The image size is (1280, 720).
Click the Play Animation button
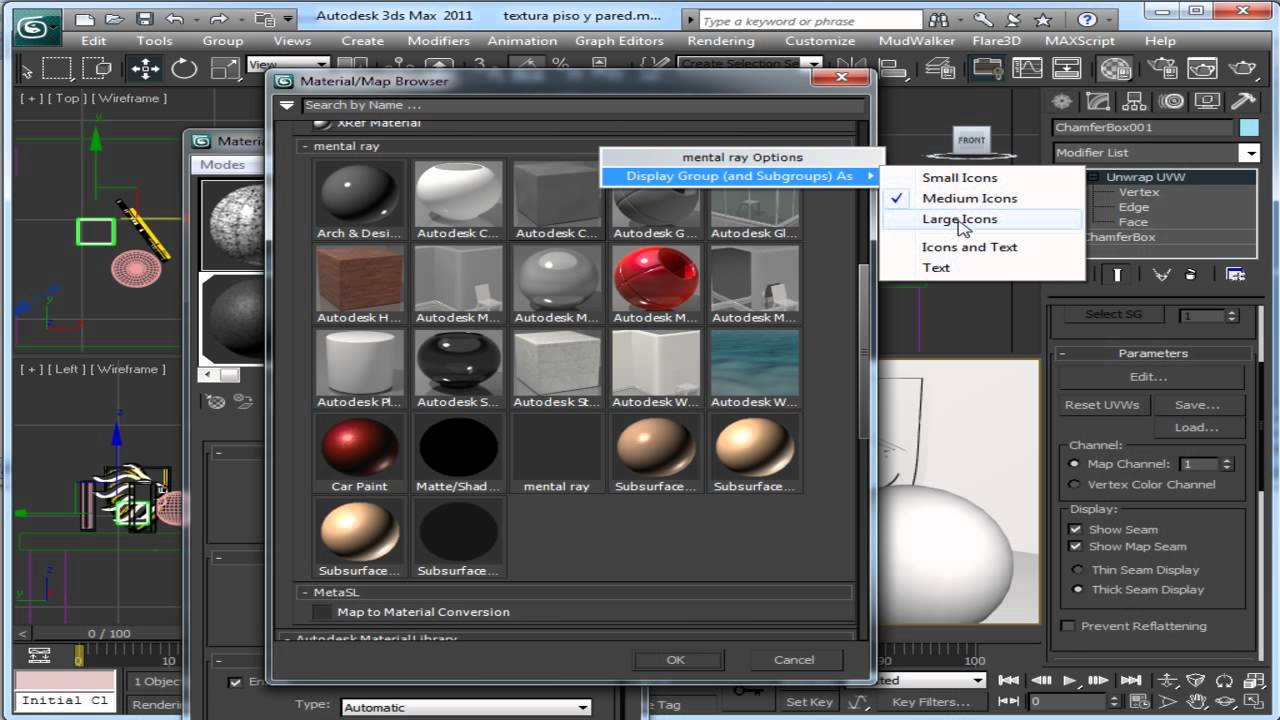click(1069, 680)
